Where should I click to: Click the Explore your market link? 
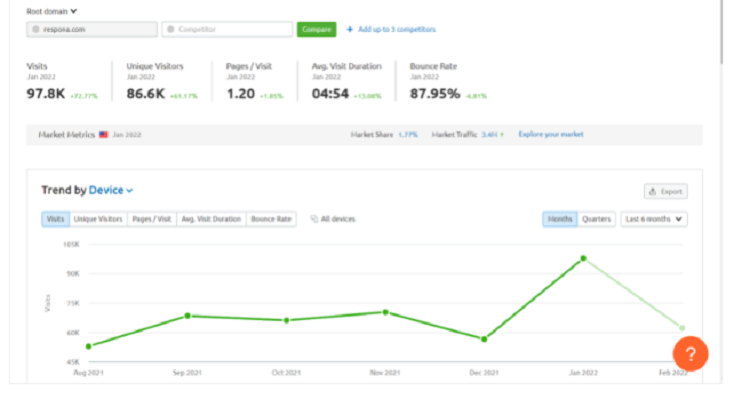(x=551, y=134)
